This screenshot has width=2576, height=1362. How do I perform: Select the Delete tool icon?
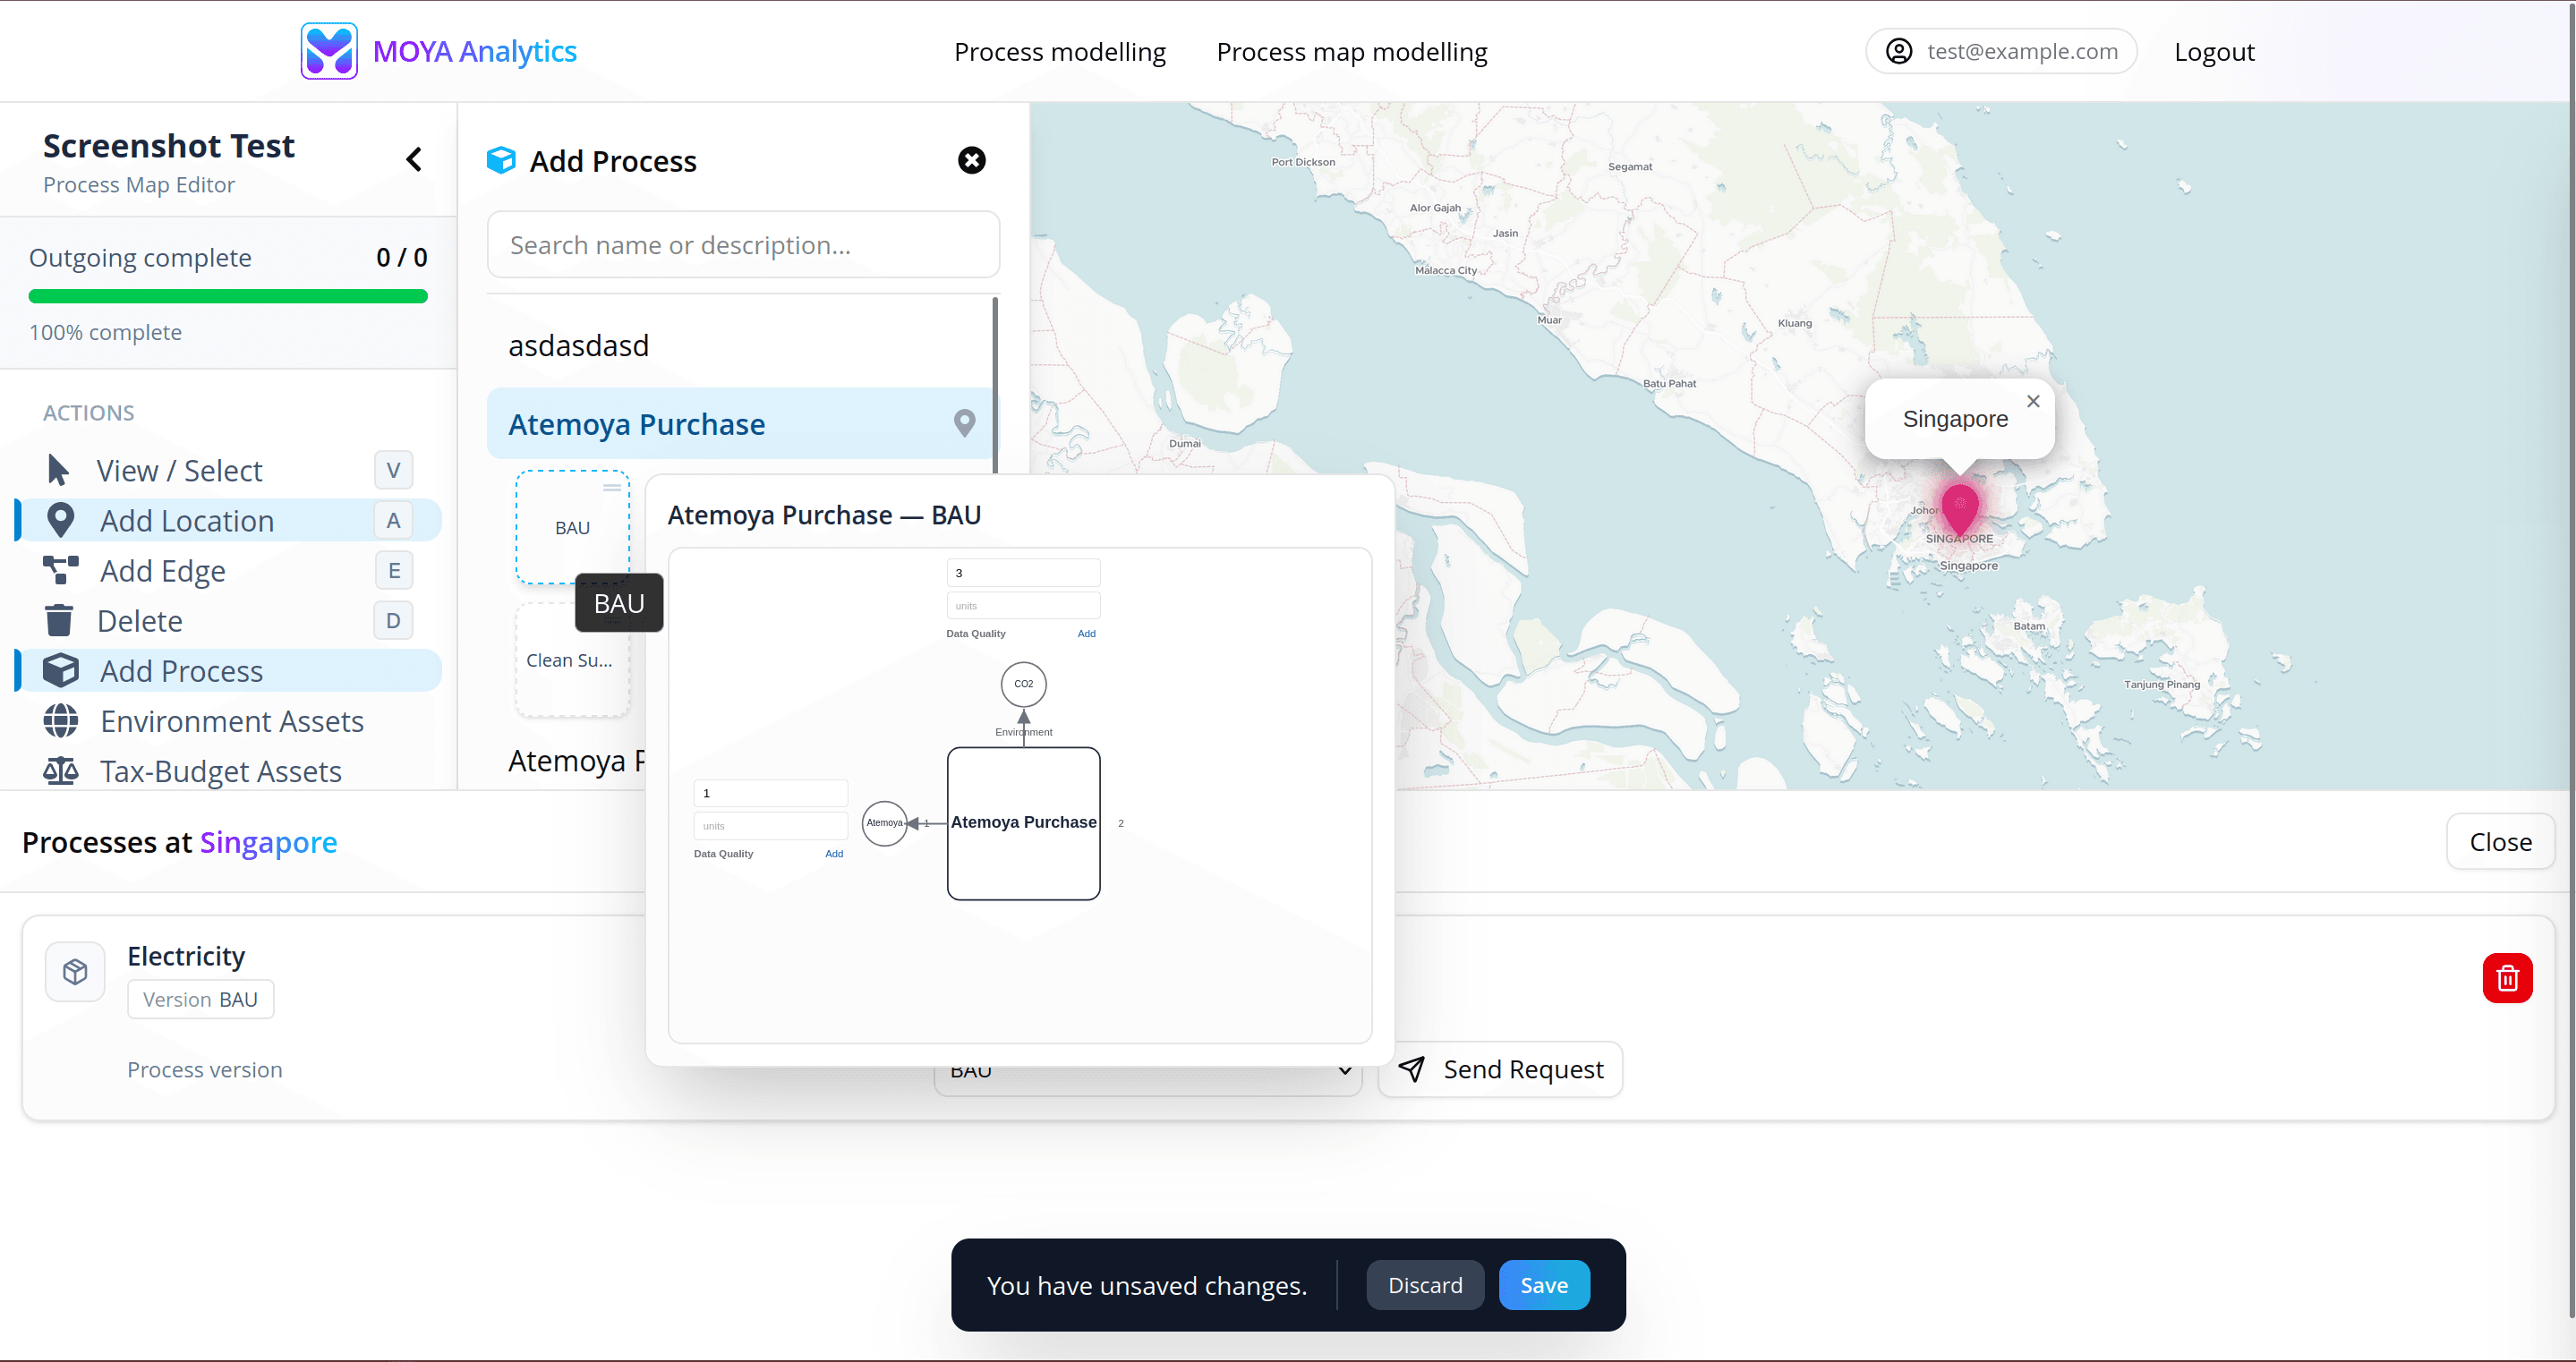(59, 620)
